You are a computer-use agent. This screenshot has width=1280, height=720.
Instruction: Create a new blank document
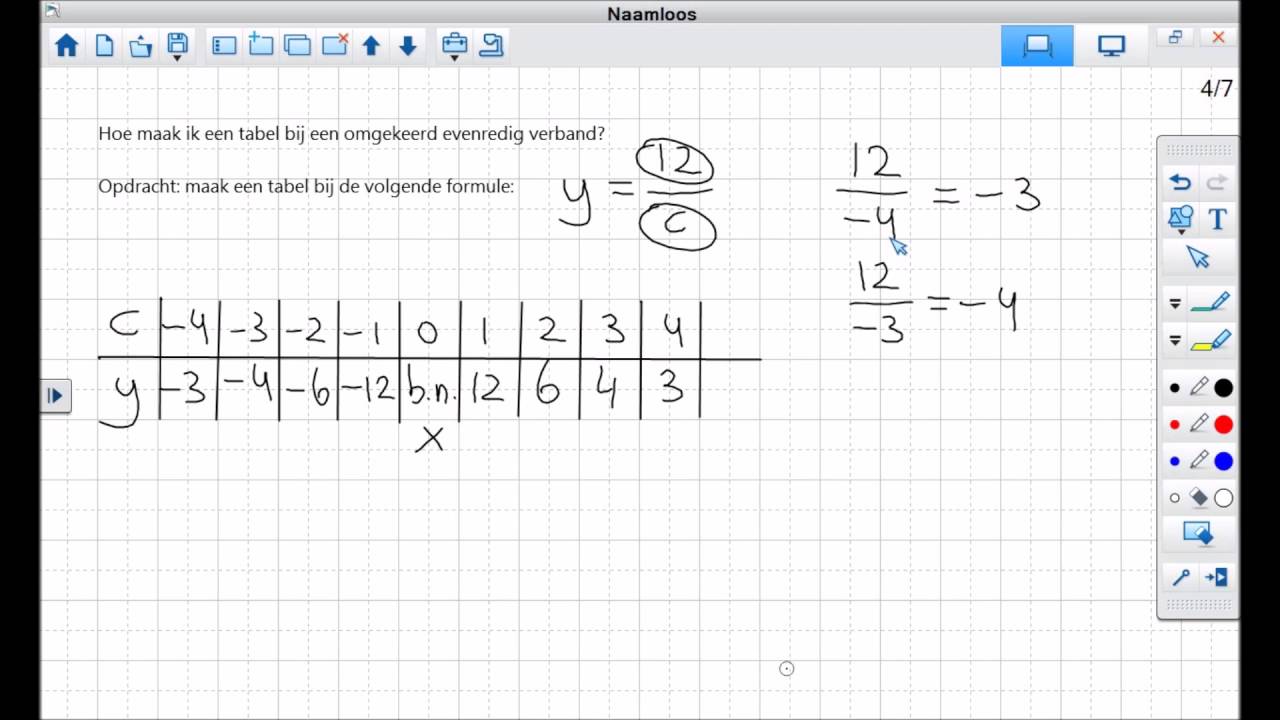[104, 45]
